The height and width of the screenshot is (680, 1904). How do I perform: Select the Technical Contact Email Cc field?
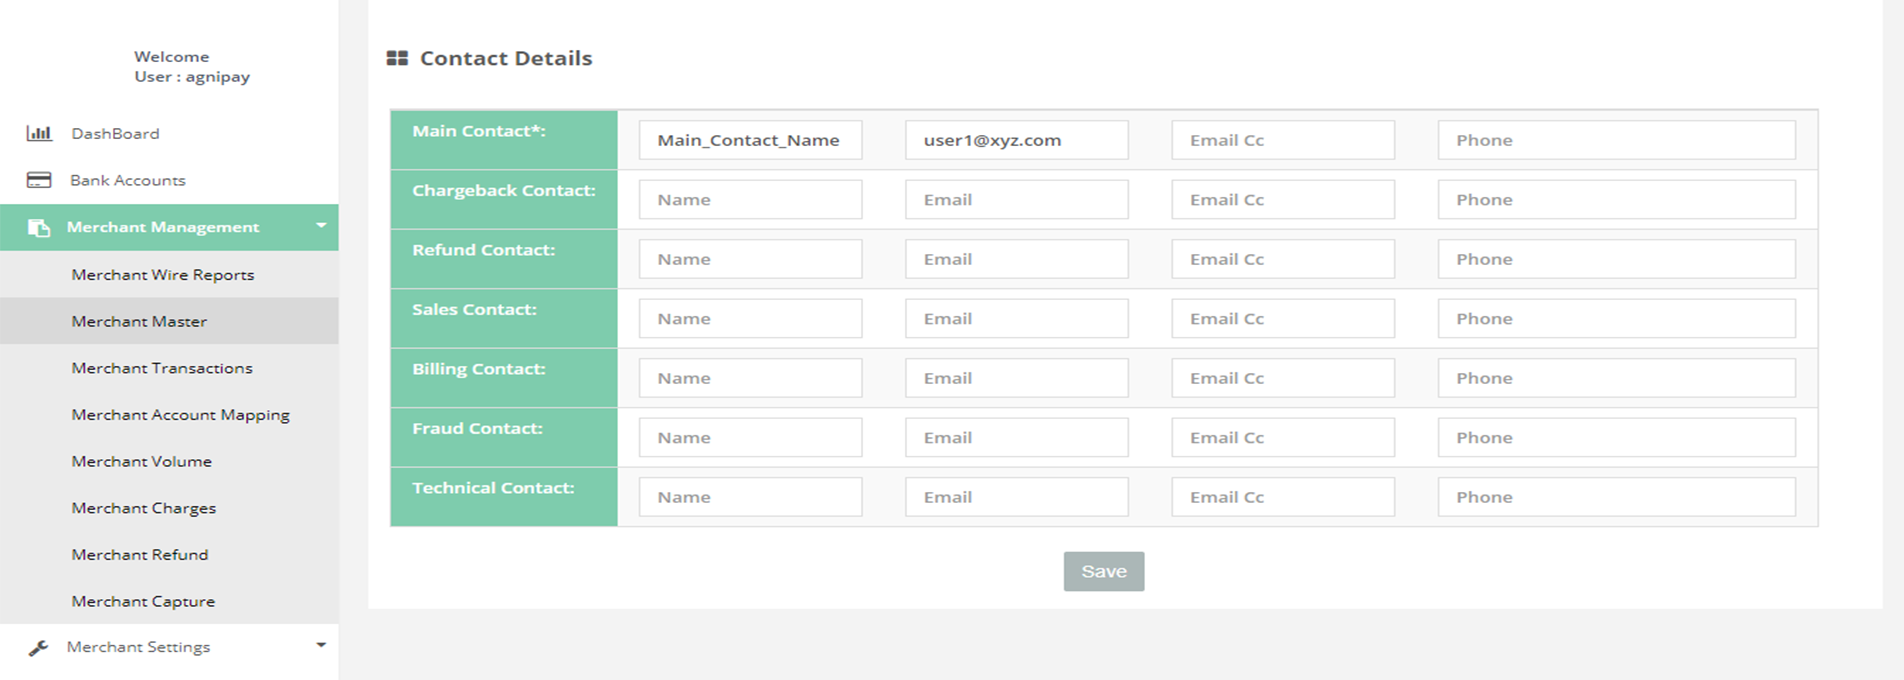click(x=1282, y=497)
